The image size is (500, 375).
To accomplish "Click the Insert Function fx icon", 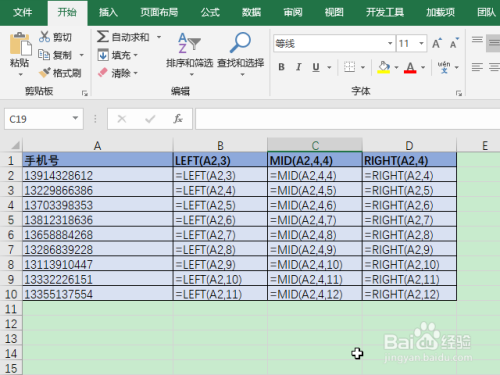I will point(178,119).
